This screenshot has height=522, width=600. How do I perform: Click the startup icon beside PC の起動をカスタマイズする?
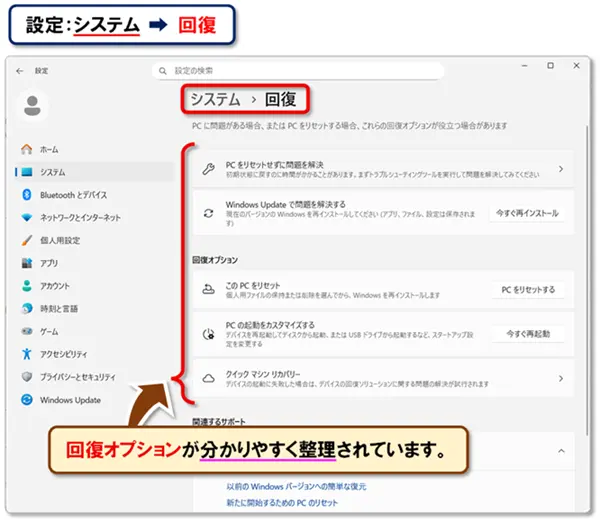click(209, 334)
